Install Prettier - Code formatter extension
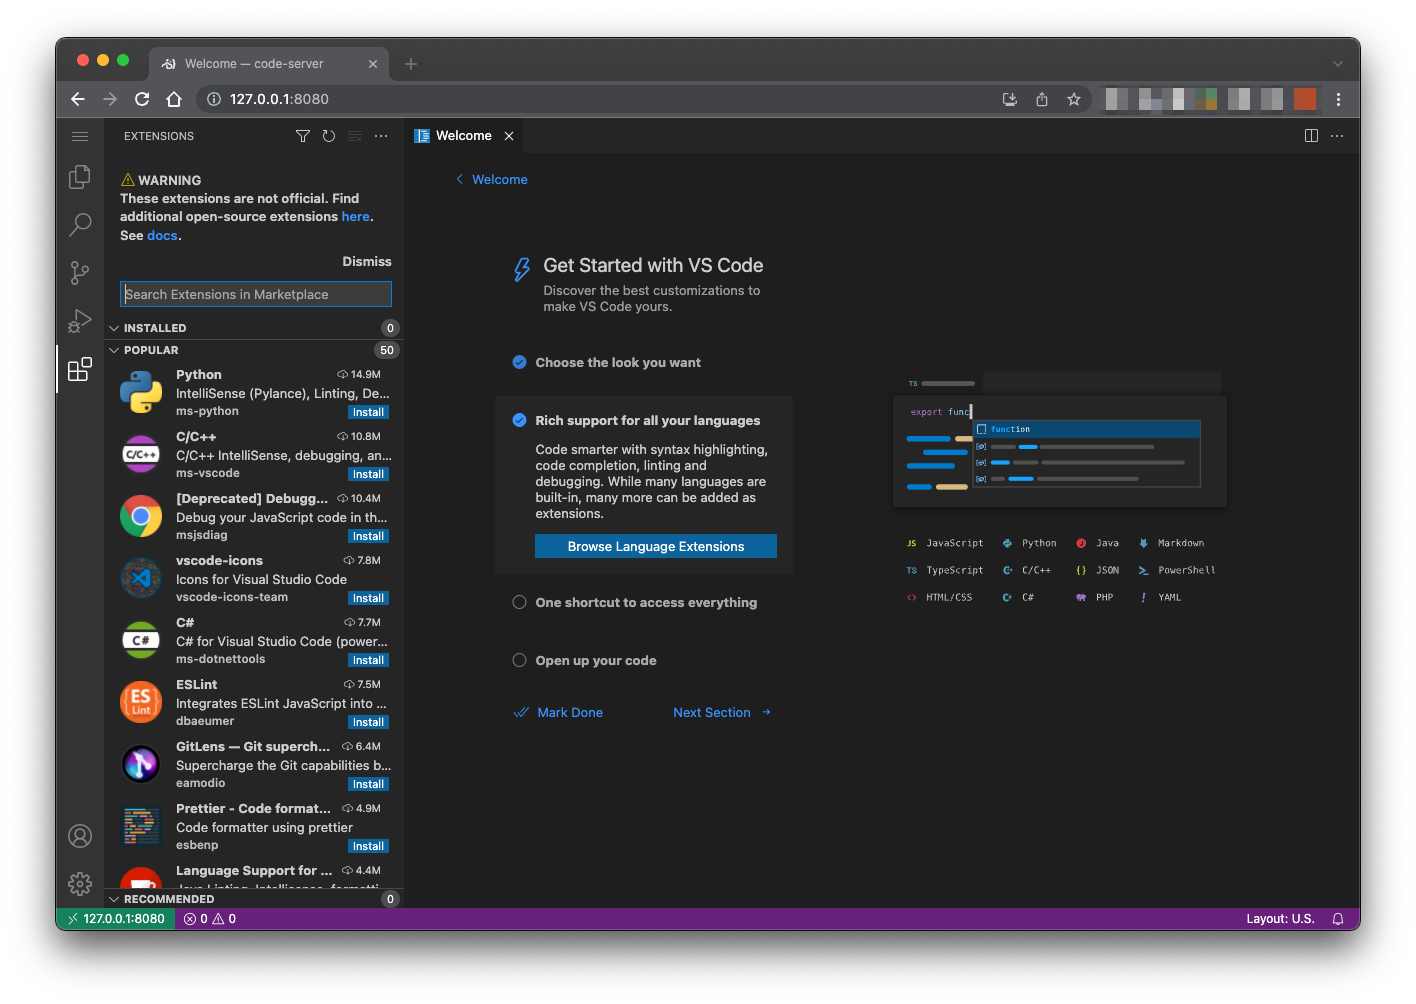The height and width of the screenshot is (1004, 1416). click(x=368, y=846)
